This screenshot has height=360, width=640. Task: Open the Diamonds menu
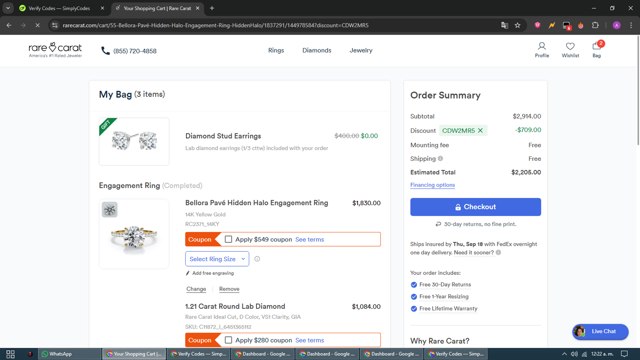pos(317,50)
